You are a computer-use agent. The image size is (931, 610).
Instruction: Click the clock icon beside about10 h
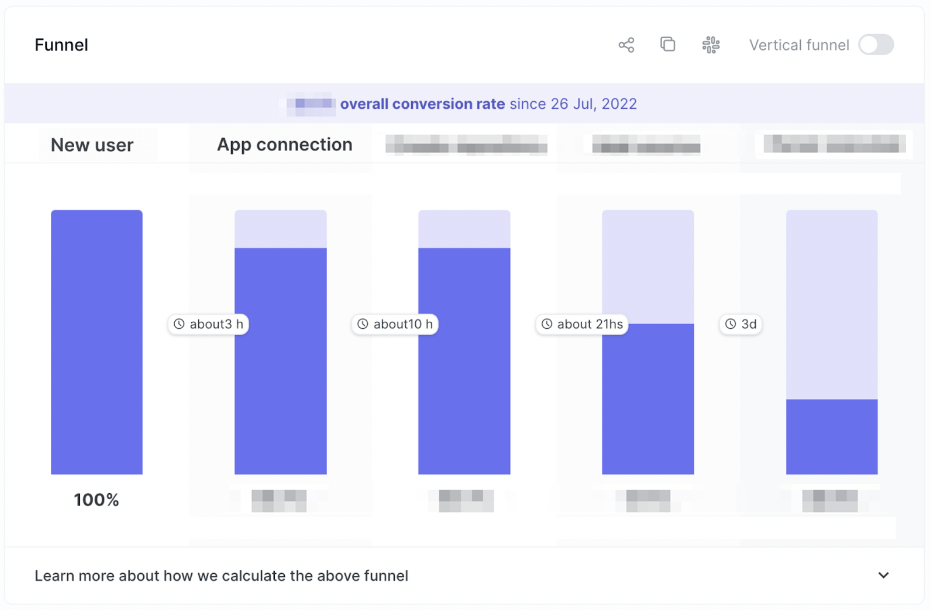click(363, 324)
